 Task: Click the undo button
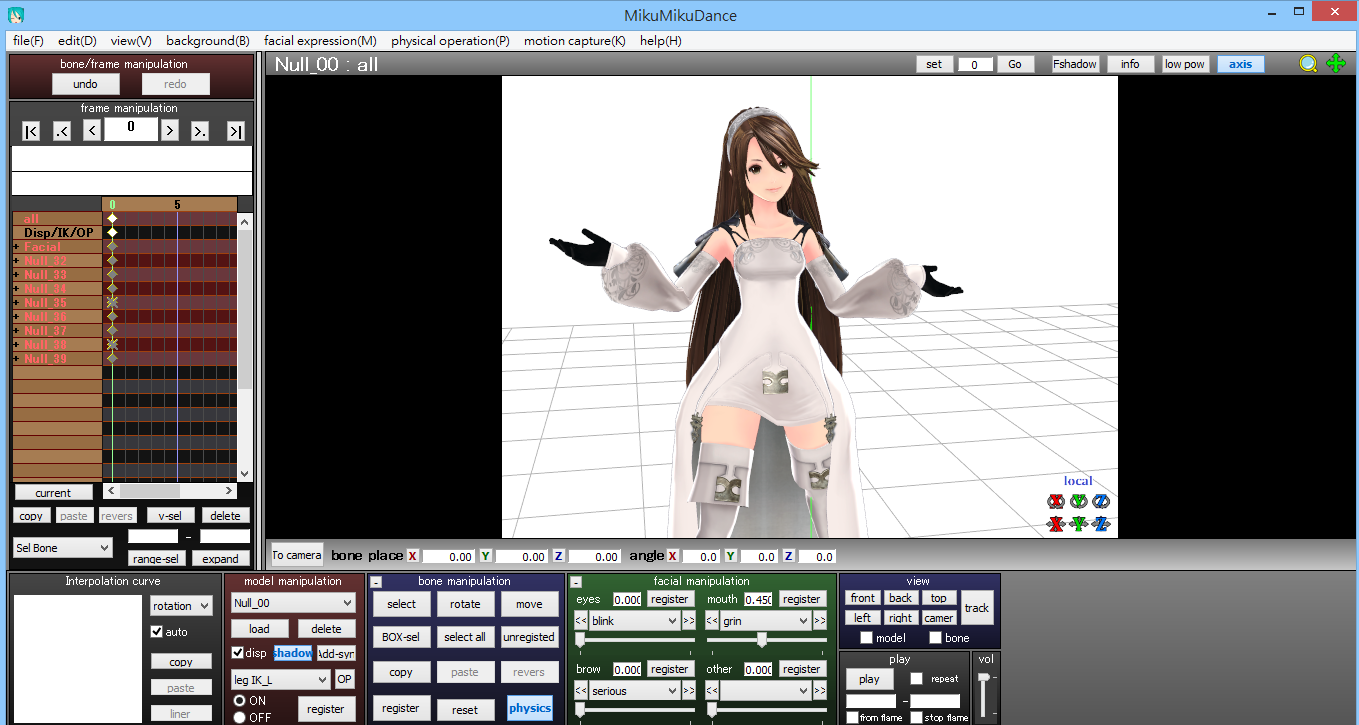click(x=86, y=85)
